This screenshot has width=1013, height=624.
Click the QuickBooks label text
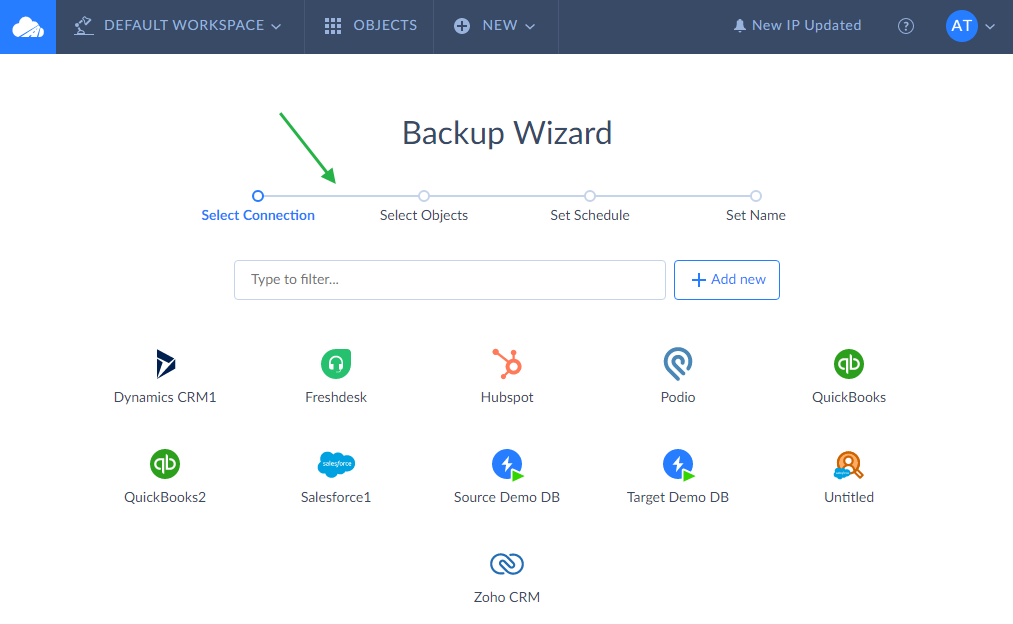tap(849, 397)
